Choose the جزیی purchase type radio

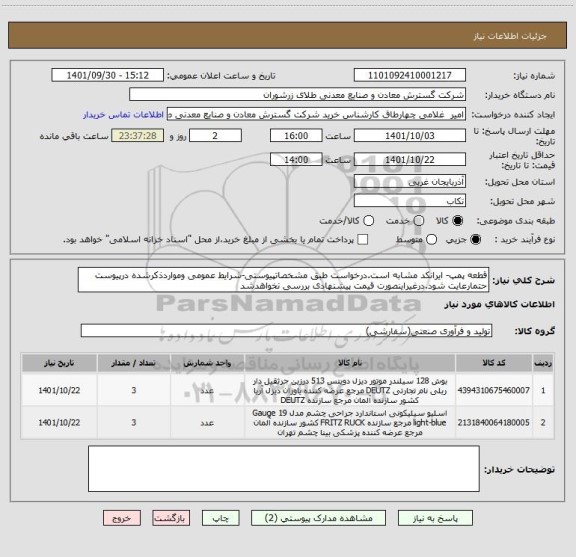tap(475, 240)
